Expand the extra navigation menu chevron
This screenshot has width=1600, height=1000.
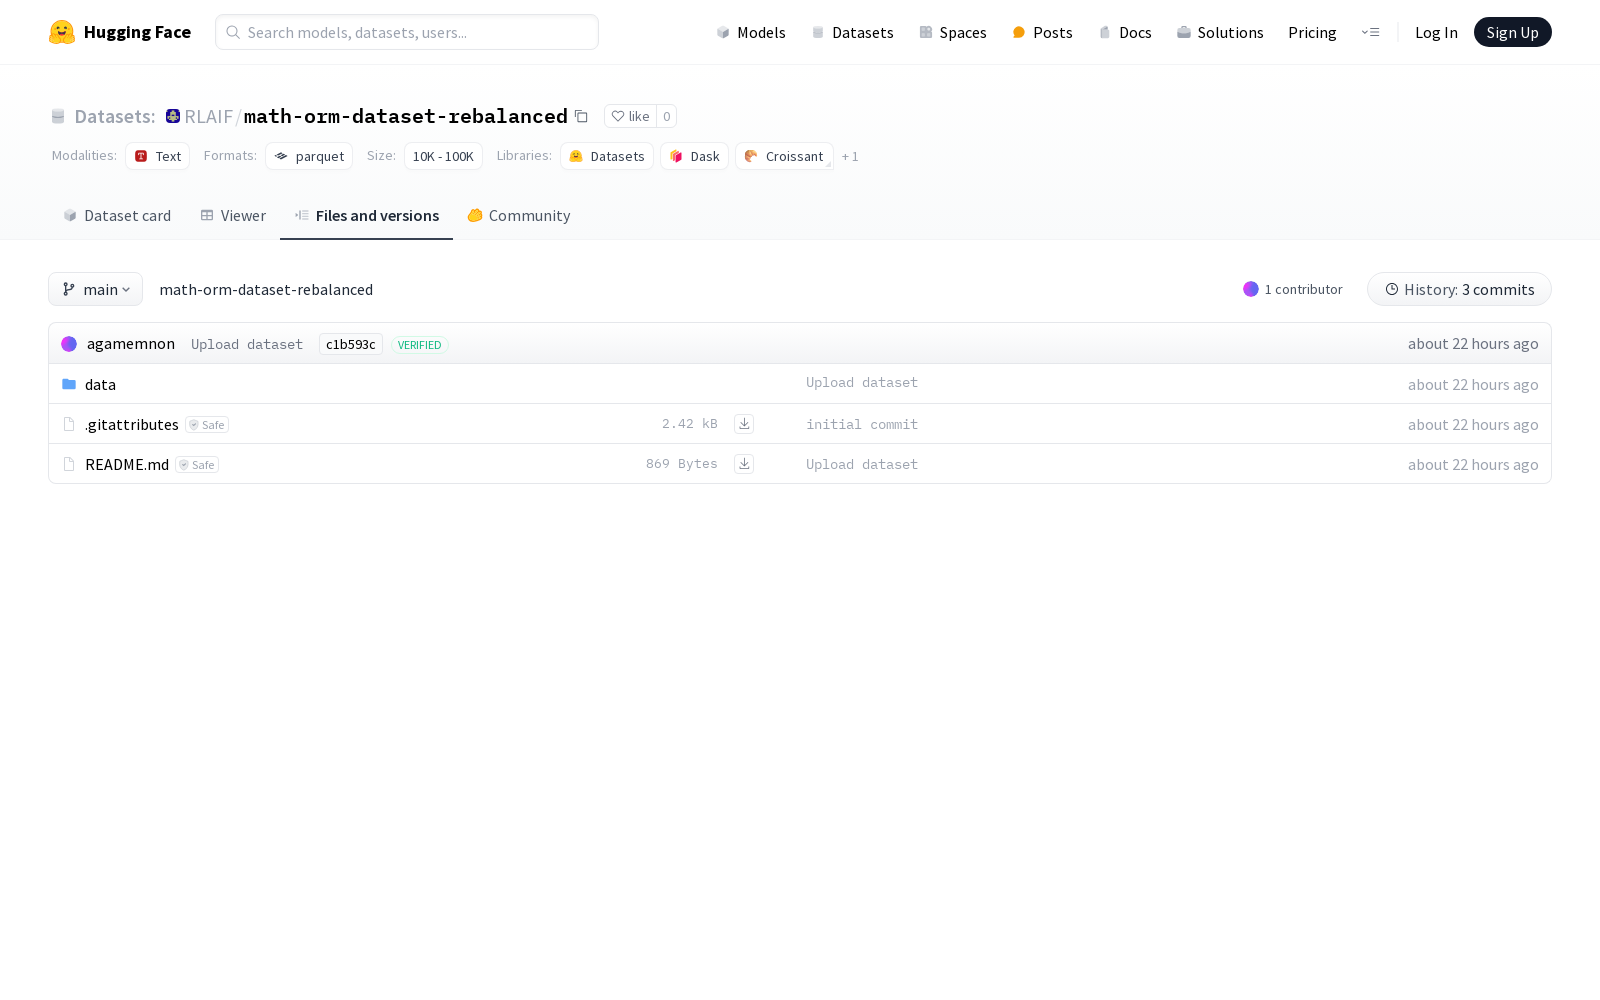click(x=1370, y=32)
